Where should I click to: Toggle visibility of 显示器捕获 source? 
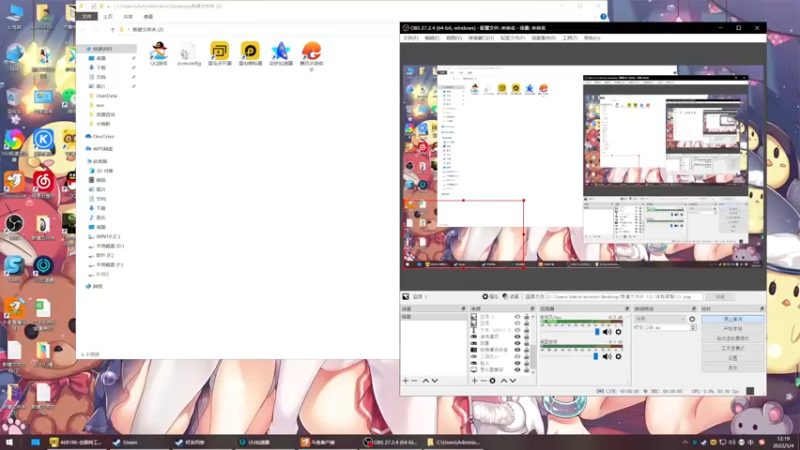tap(517, 370)
